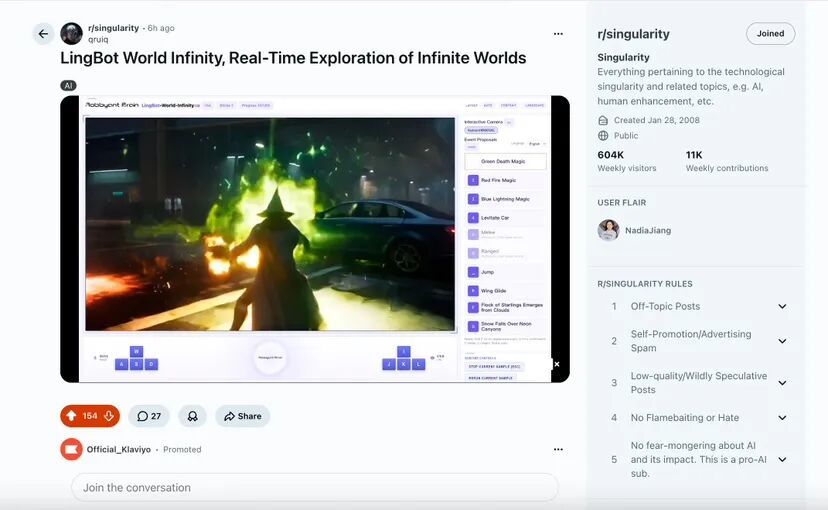This screenshot has width=828, height=510.
Task: Click the Join the conversation comment field
Action: point(315,487)
